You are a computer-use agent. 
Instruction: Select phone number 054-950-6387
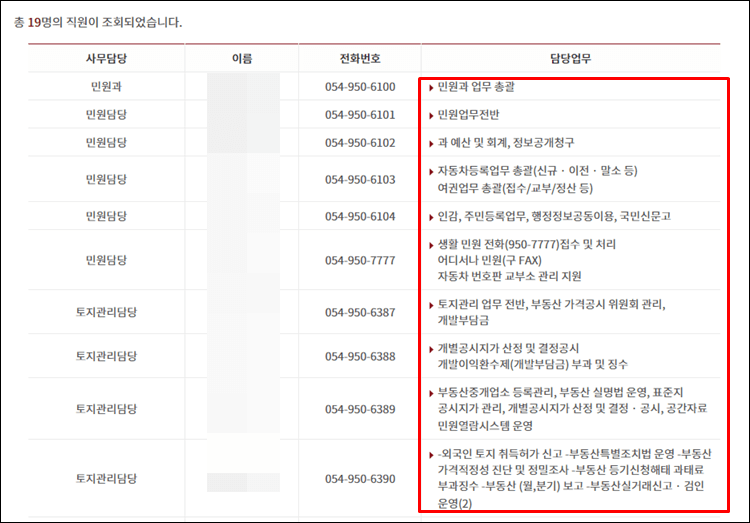(x=360, y=312)
